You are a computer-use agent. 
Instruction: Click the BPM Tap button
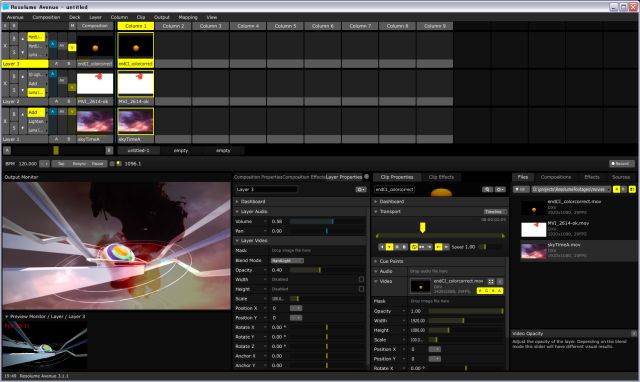click(x=60, y=164)
